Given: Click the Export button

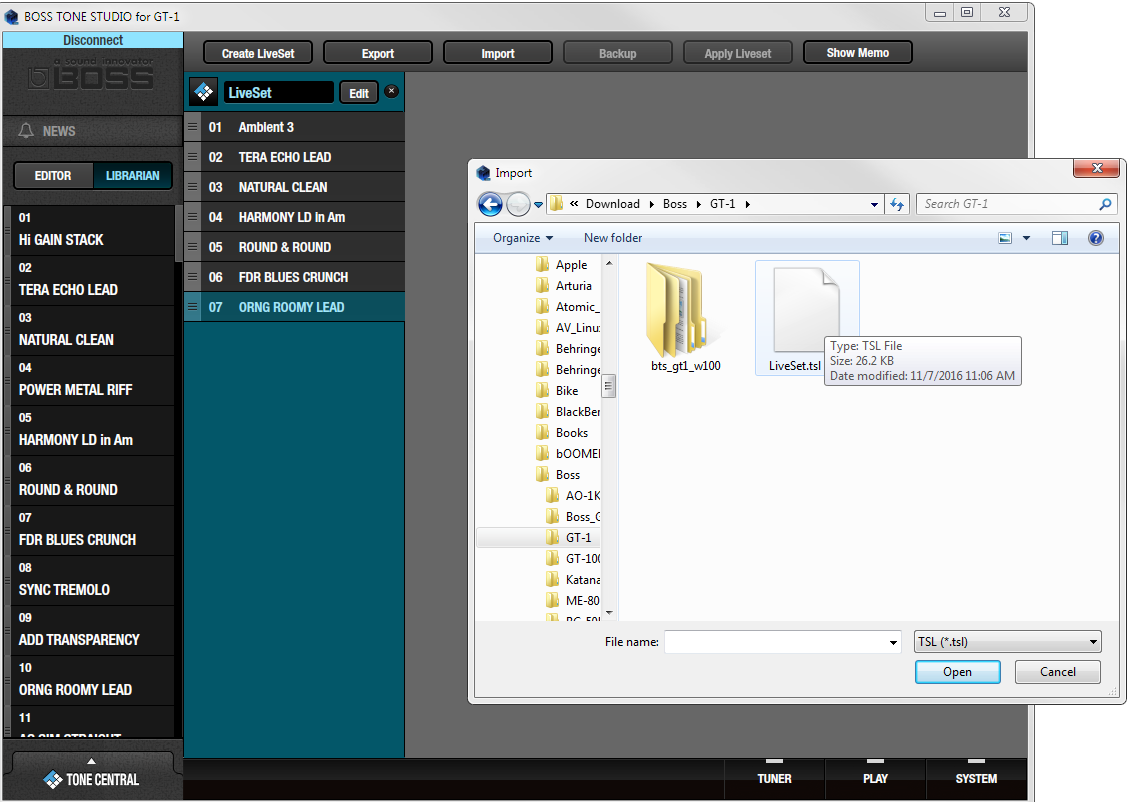Looking at the screenshot, I should pos(377,53).
